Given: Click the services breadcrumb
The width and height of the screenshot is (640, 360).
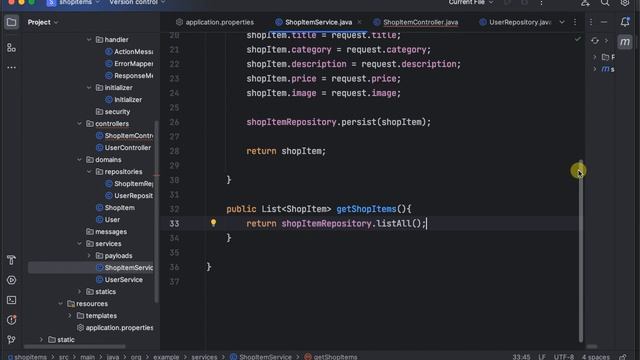Looking at the screenshot, I should pyautogui.click(x=204, y=357).
